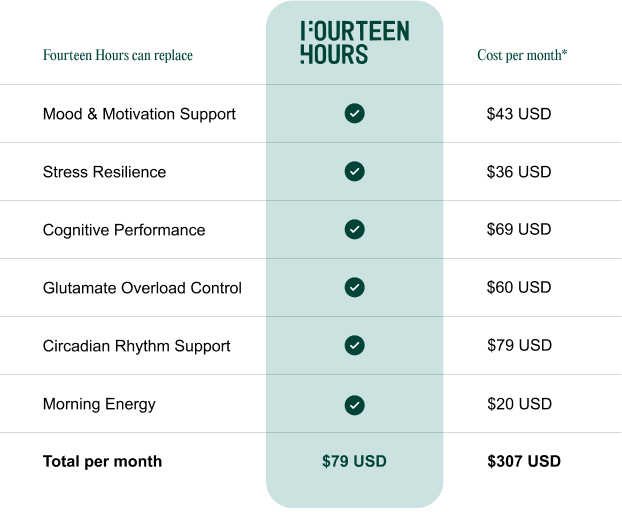Image resolution: width=622 pixels, height=512 pixels.
Task: Select the Cognitive Performance label
Action: (x=124, y=230)
